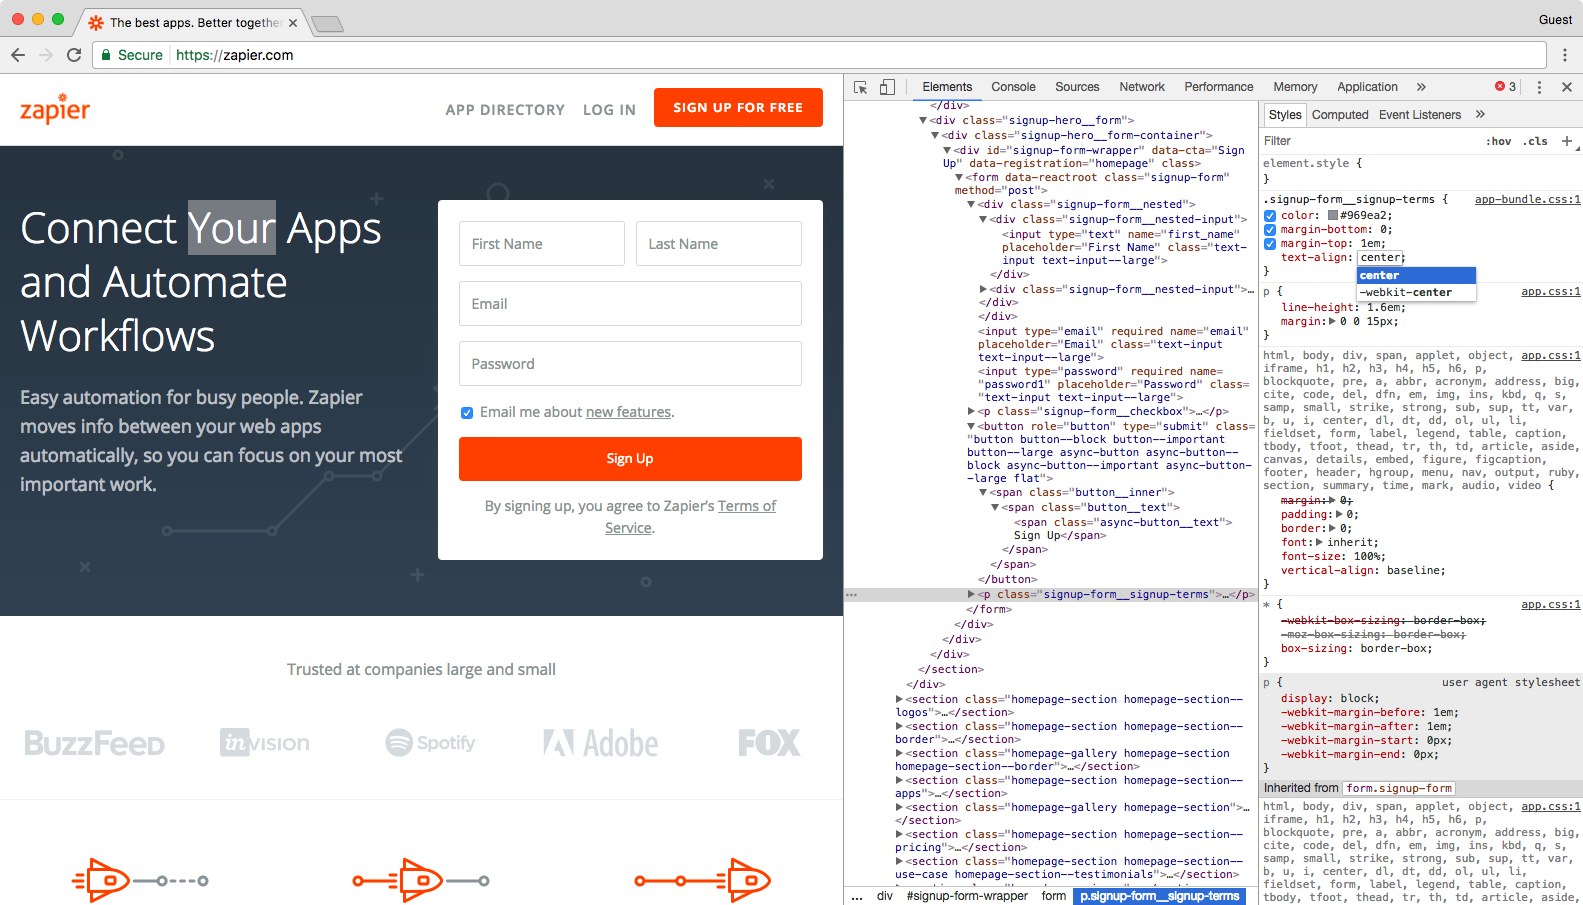Reload the page with refresh icon
The width and height of the screenshot is (1583, 905).
[74, 55]
